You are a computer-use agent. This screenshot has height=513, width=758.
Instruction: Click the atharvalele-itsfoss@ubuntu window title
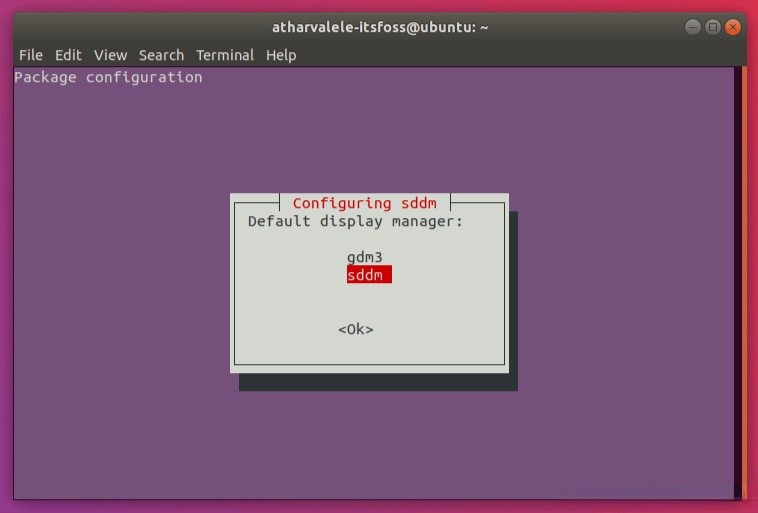tap(380, 27)
